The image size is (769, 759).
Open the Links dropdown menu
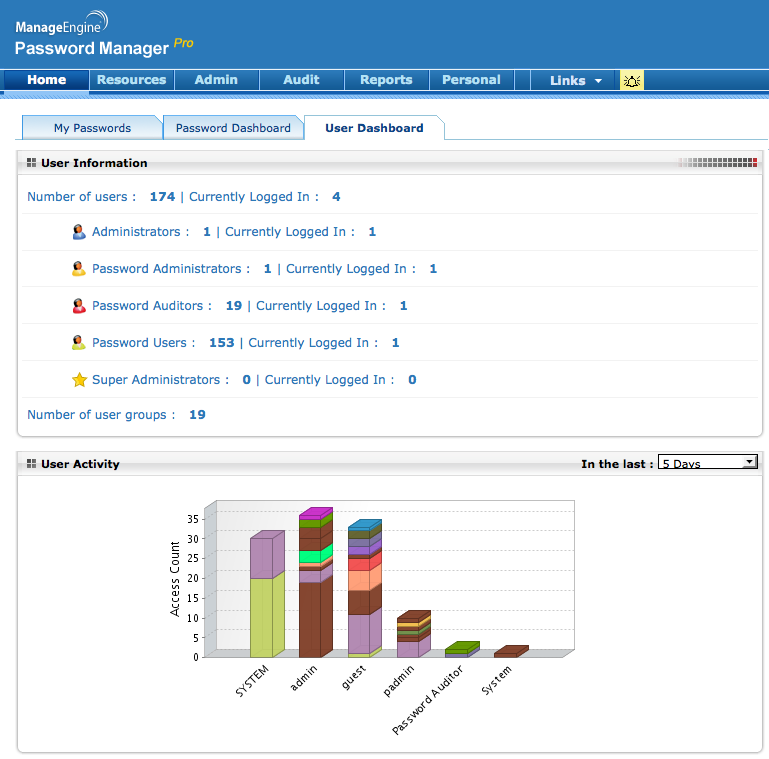pos(576,80)
